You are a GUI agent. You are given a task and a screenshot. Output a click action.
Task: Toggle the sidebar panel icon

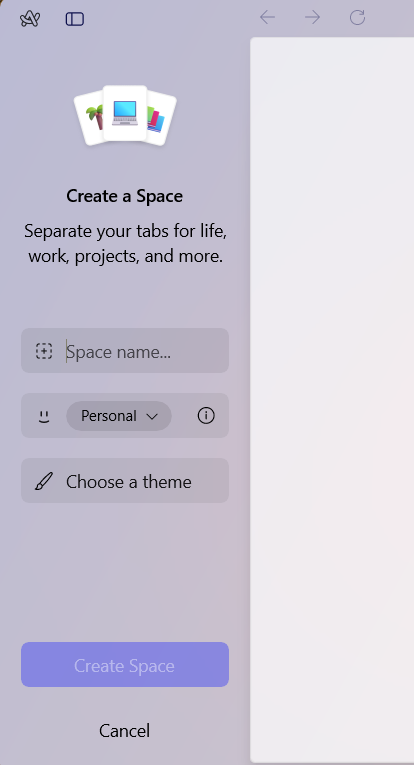click(x=75, y=19)
